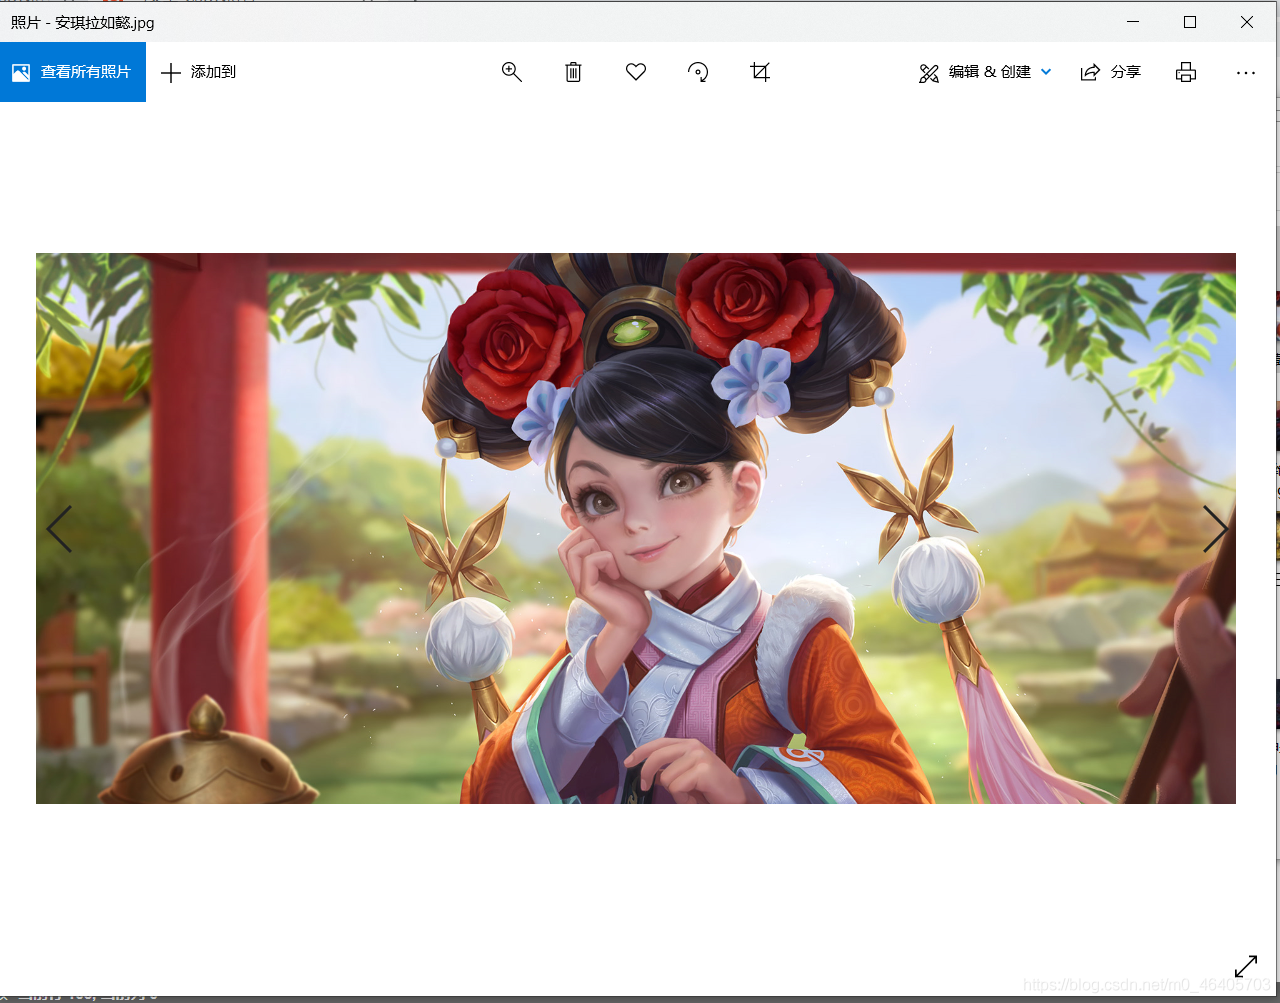Share the photo

1111,72
